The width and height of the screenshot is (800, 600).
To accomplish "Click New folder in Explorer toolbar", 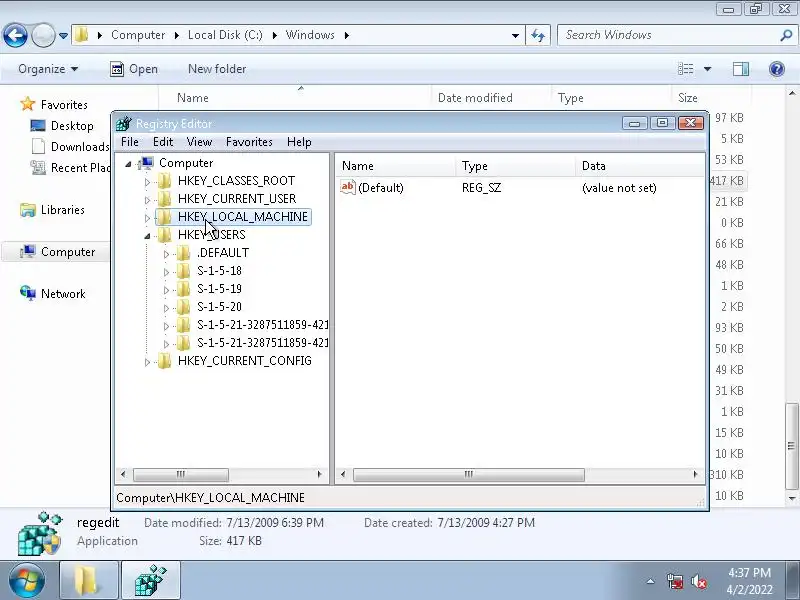I will [217, 69].
